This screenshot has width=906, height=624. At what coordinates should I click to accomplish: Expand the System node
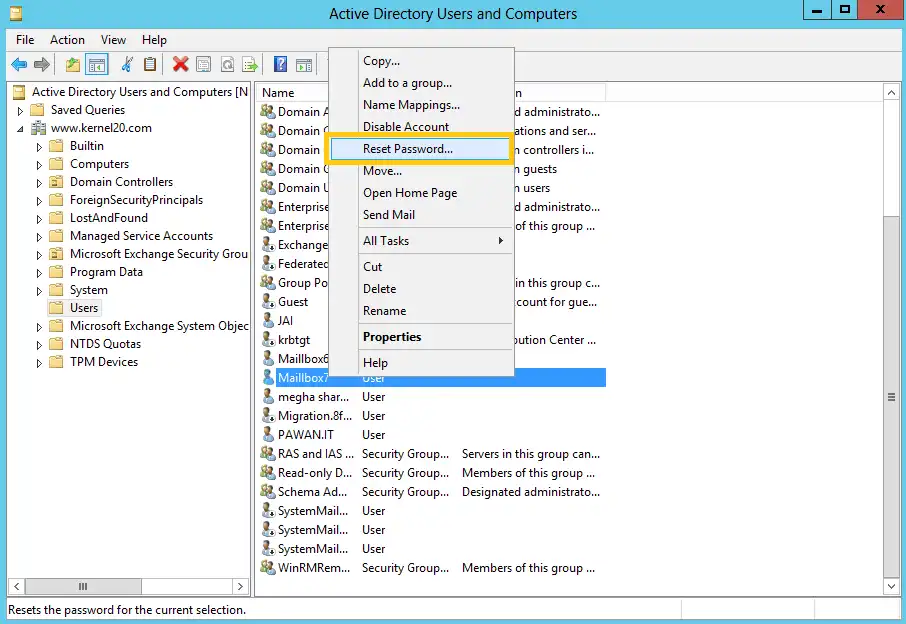point(39,291)
